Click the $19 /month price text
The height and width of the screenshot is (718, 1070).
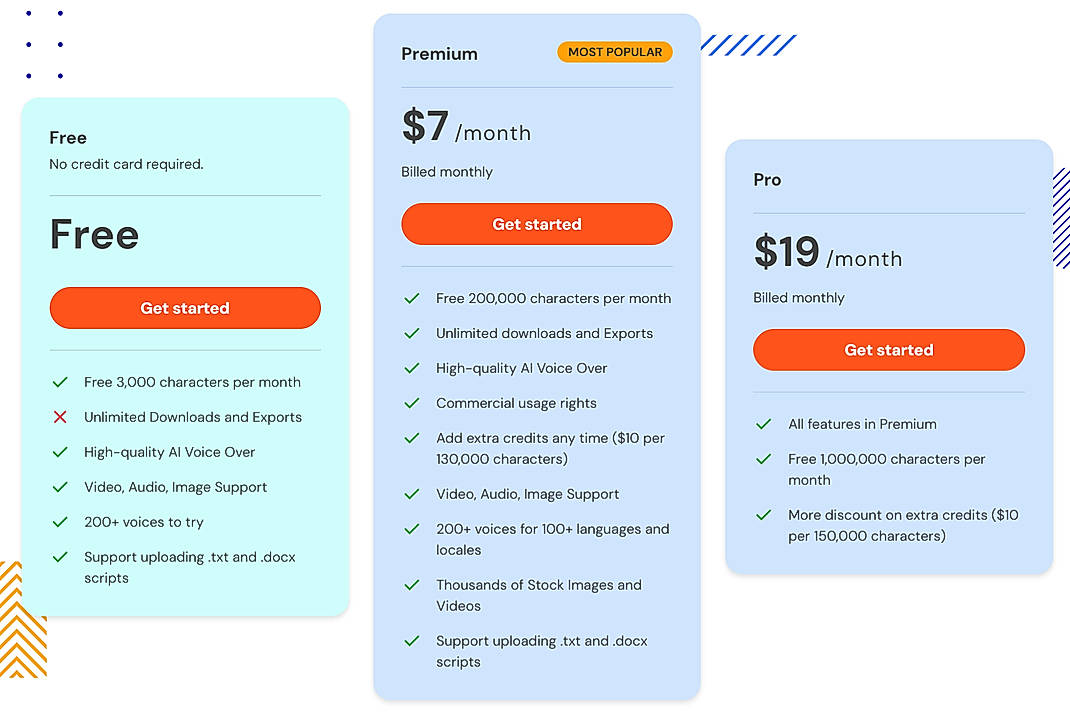click(827, 255)
